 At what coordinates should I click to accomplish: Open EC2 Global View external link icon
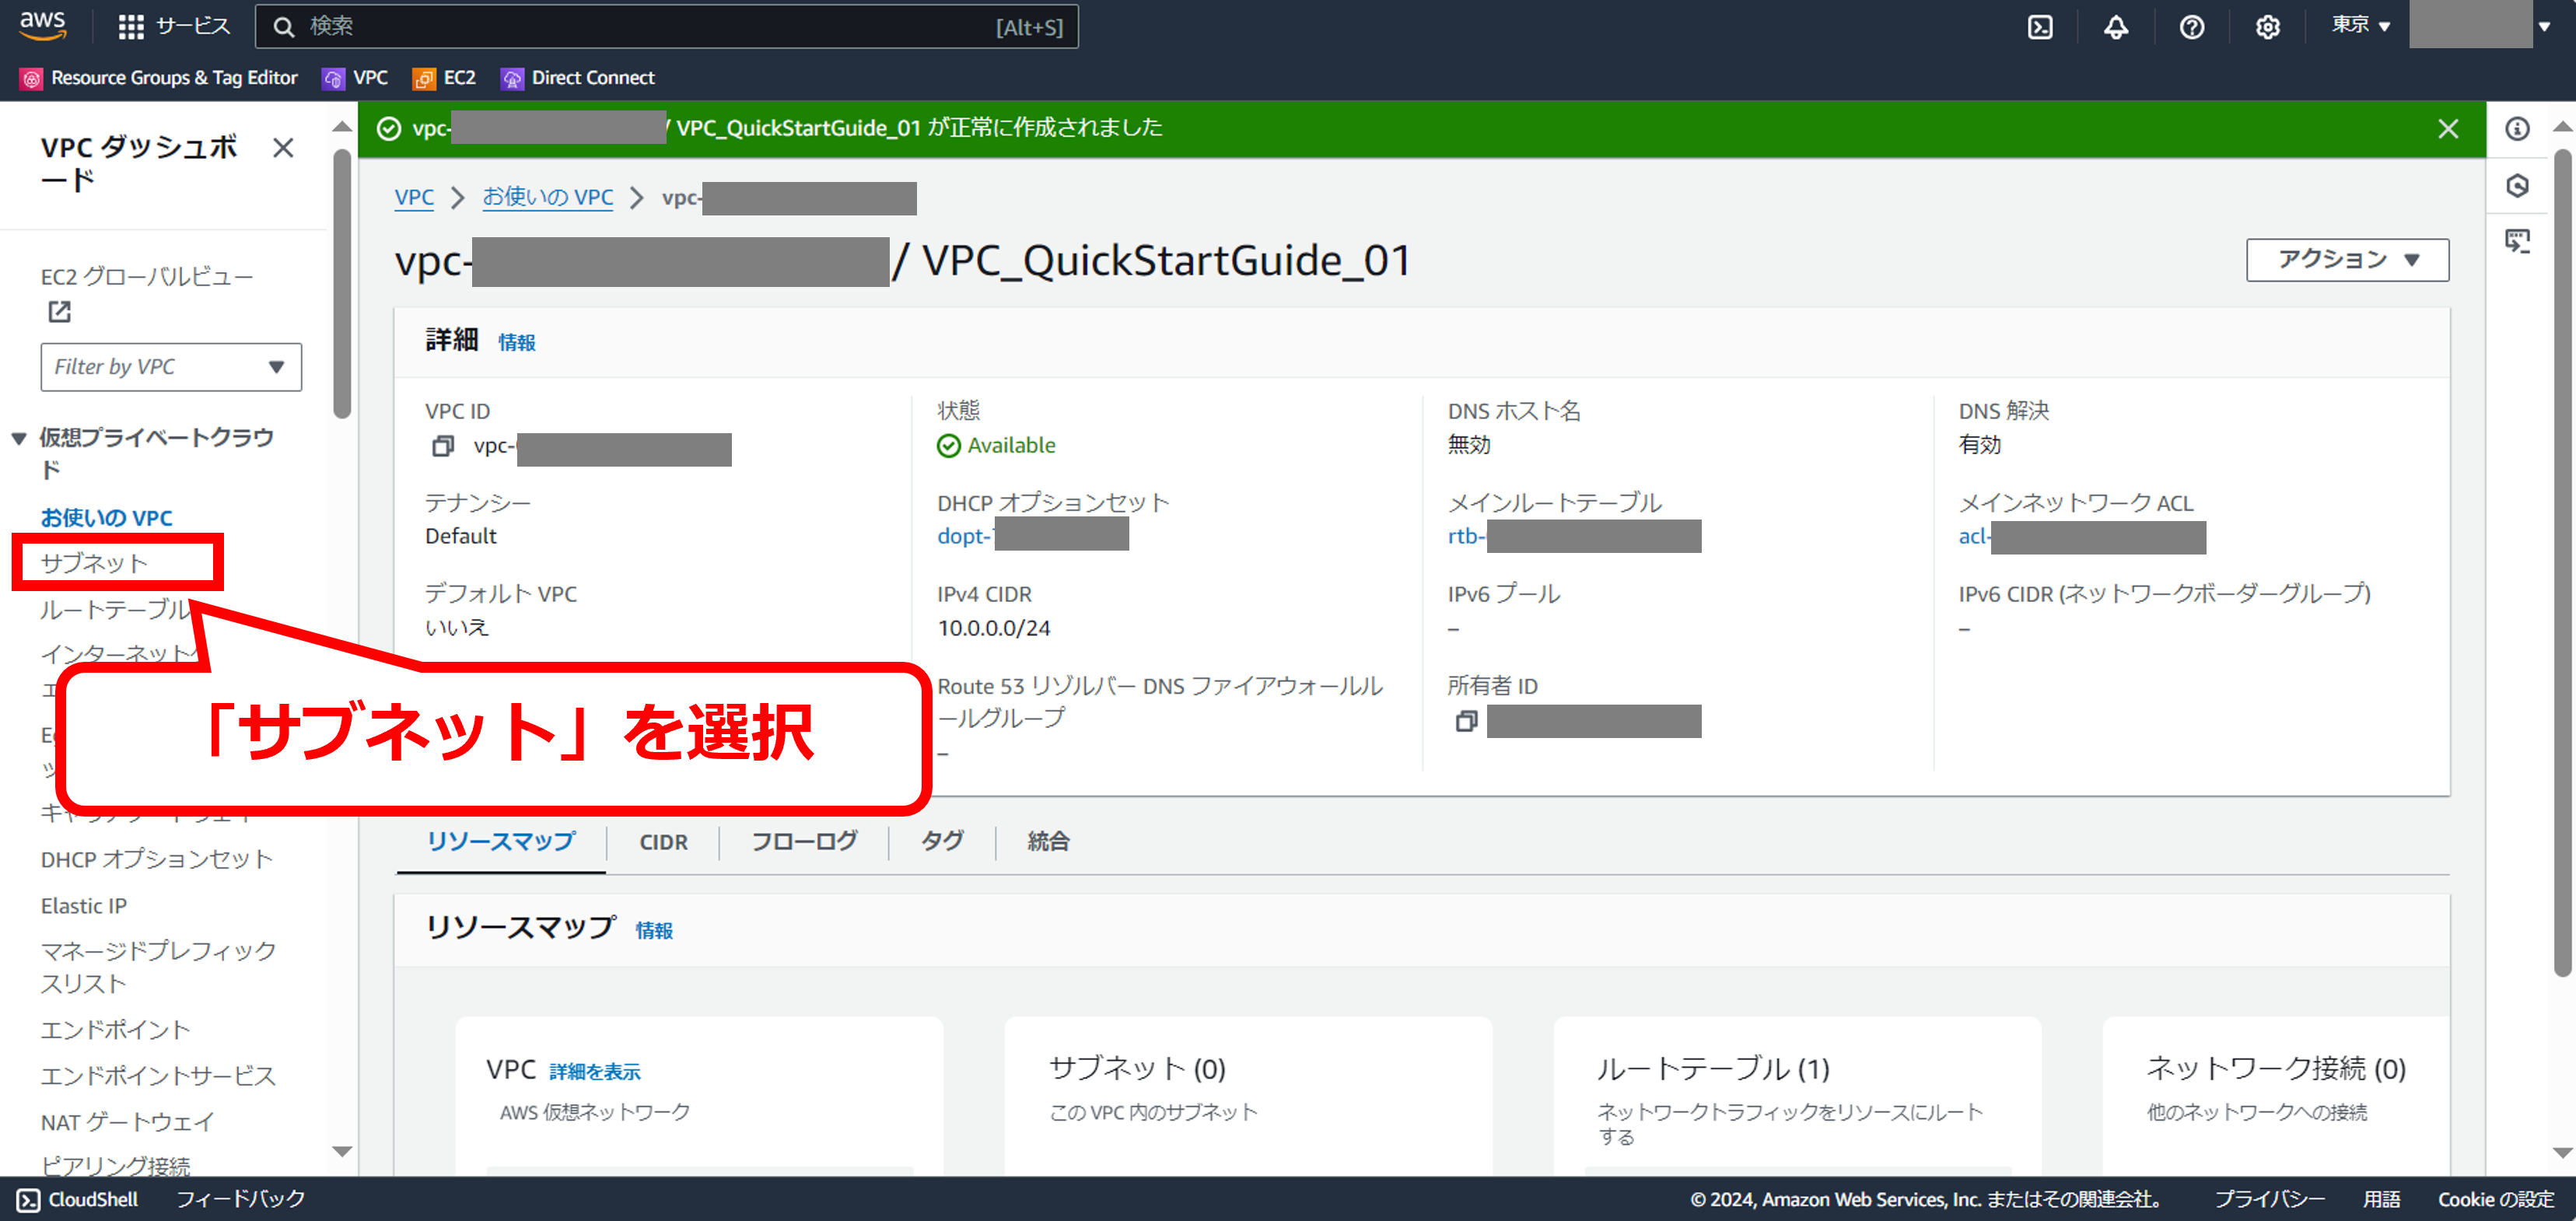pyautogui.click(x=59, y=312)
